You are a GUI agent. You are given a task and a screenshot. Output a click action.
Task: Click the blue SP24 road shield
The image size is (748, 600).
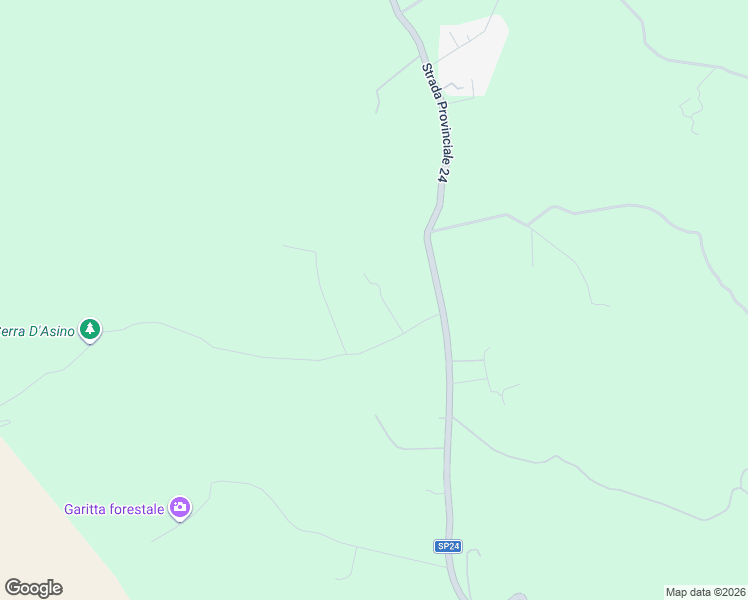pos(448,546)
